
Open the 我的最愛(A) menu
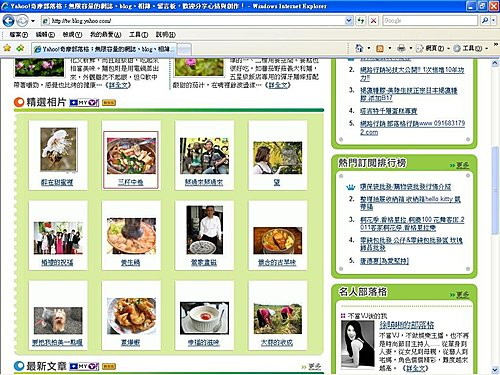coord(105,35)
